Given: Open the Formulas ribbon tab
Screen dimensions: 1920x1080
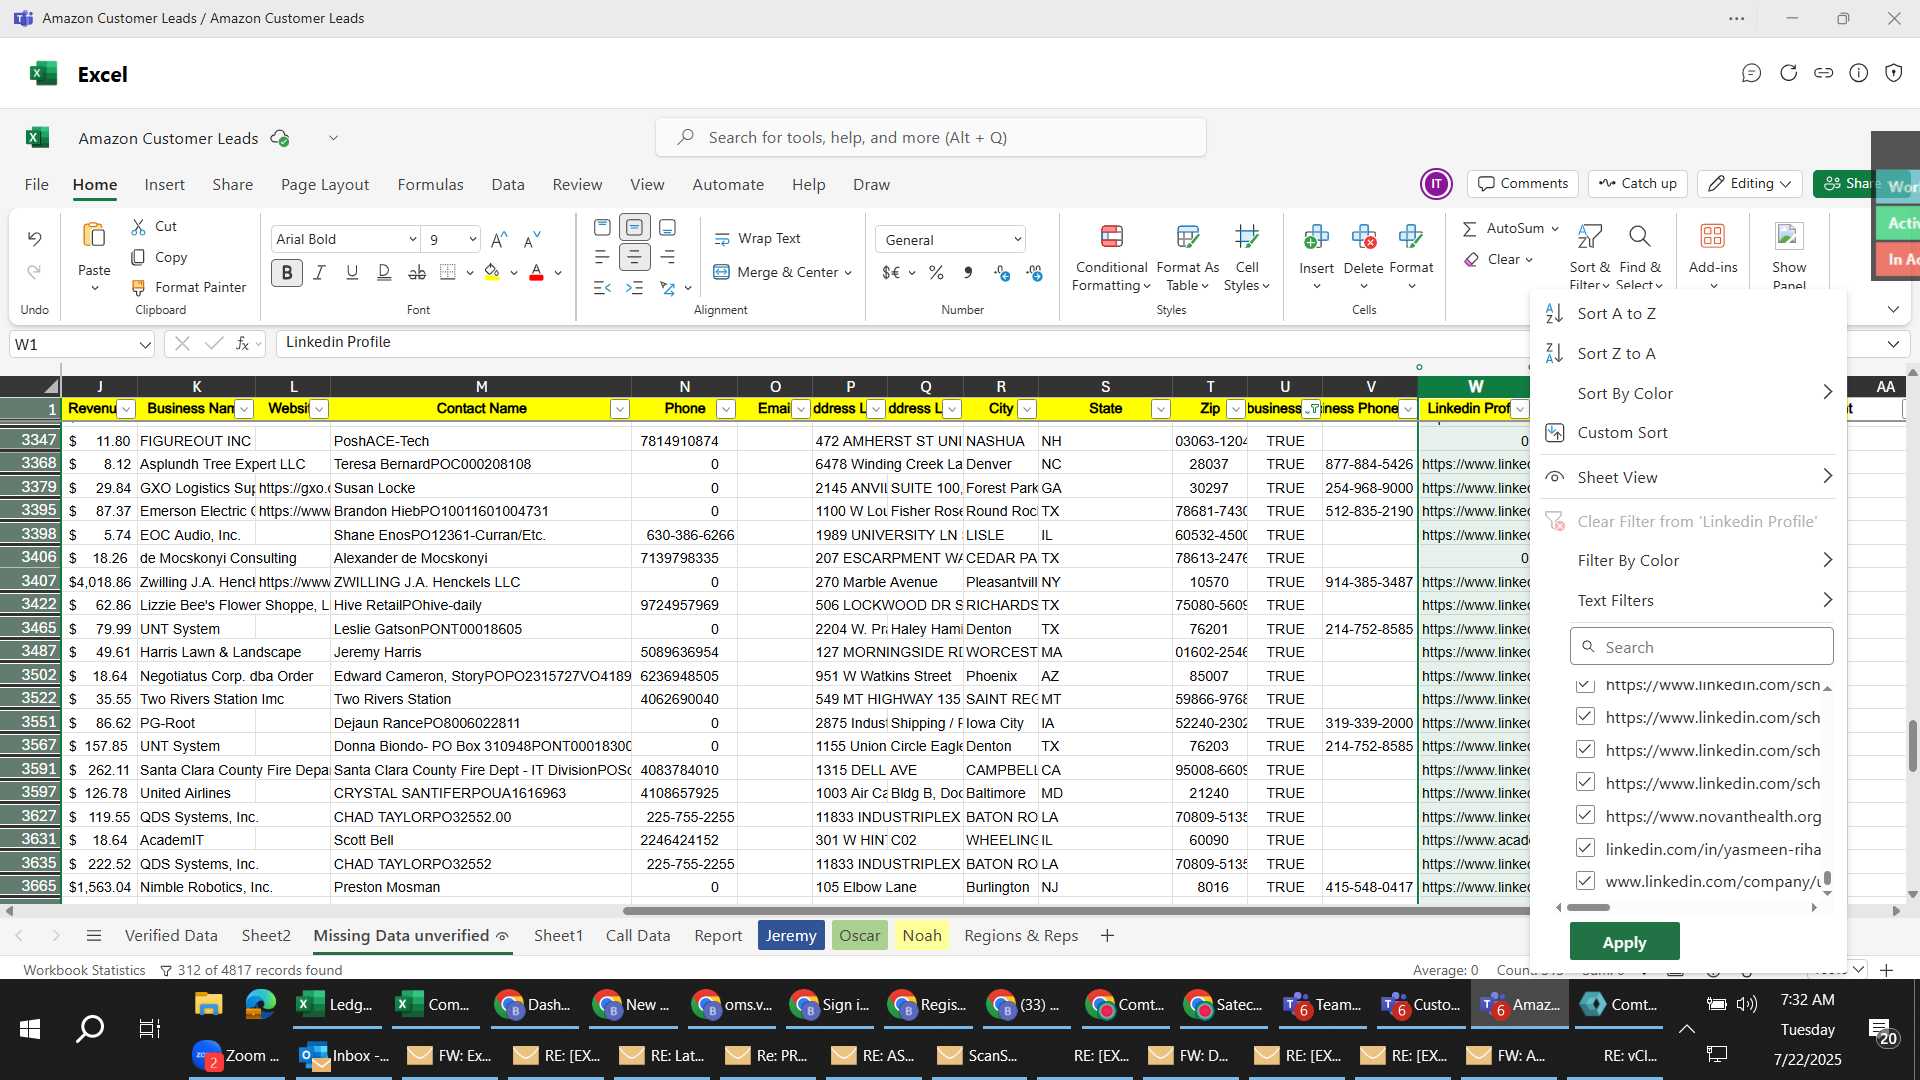Looking at the screenshot, I should click(430, 184).
